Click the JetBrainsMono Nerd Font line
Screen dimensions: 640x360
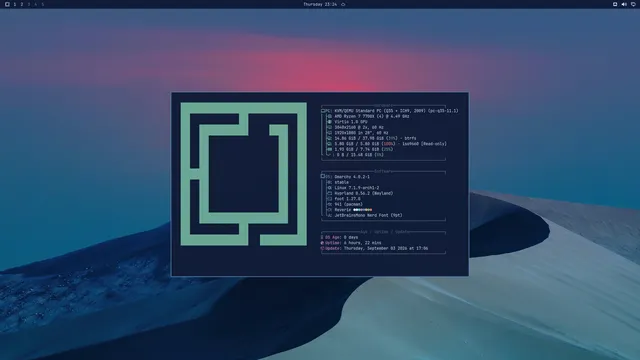coord(368,215)
